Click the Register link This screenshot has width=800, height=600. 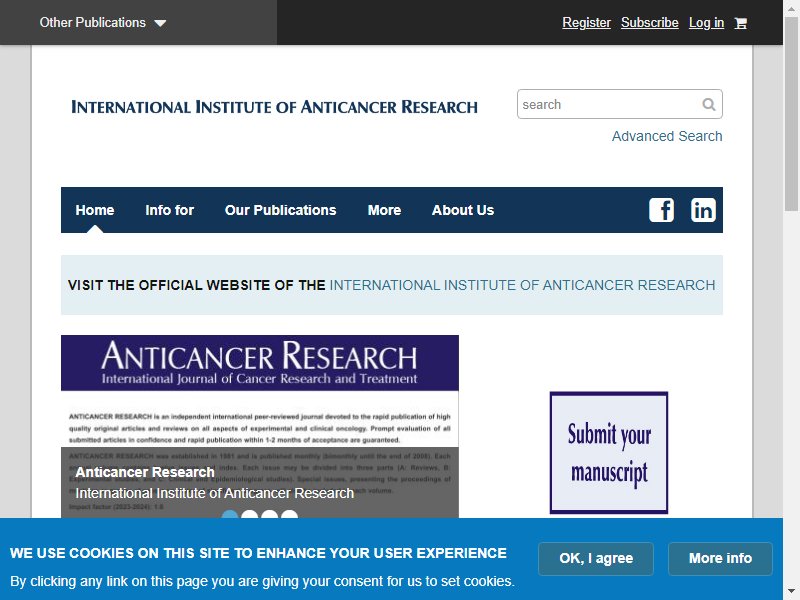[586, 23]
